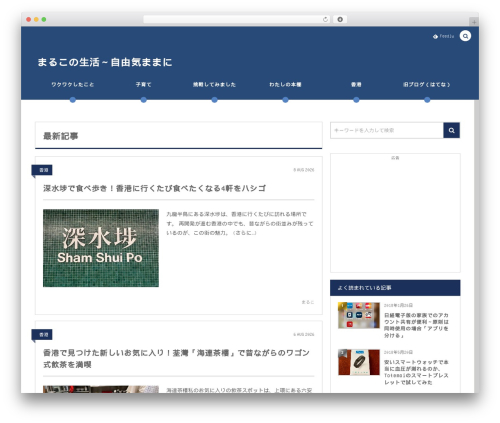Open the article titled 深水埗で食べ歩き
500x423 pixels.
pos(154,188)
